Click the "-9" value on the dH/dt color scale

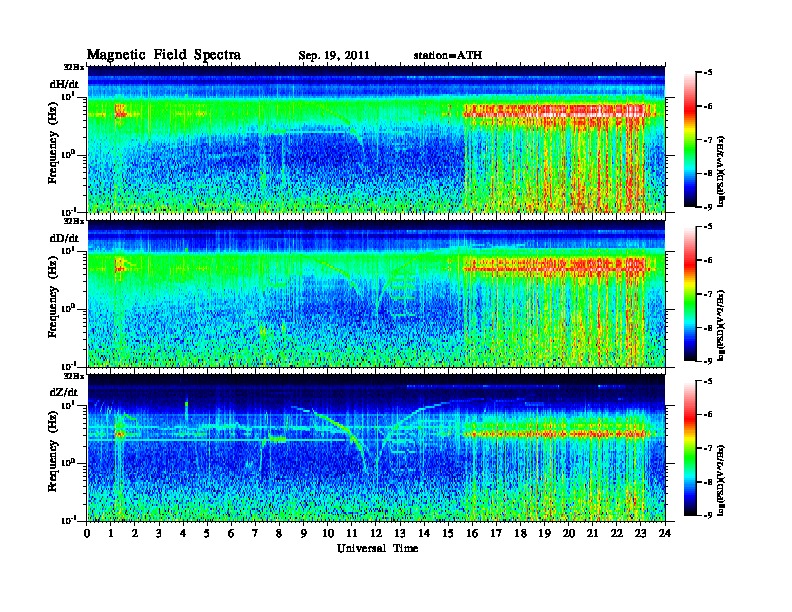click(x=708, y=207)
